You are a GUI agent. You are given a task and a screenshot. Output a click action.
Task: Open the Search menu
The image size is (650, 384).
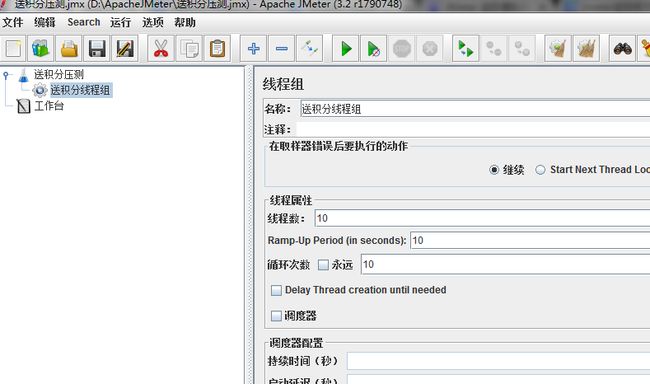pos(84,22)
